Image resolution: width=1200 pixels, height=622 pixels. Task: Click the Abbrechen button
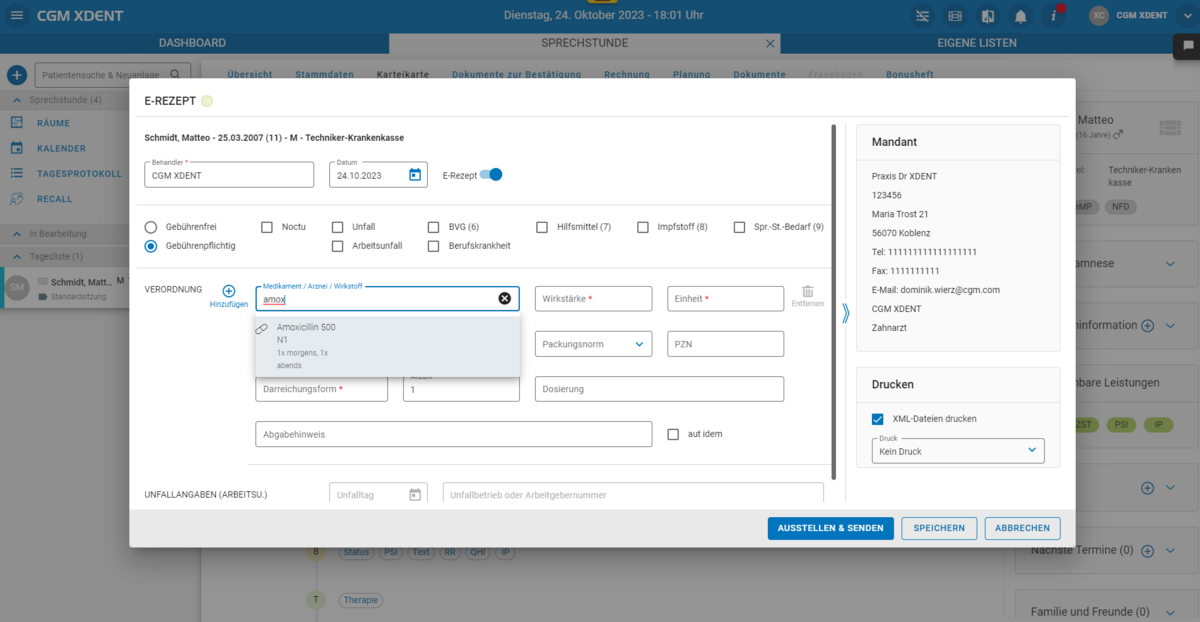[1023, 528]
